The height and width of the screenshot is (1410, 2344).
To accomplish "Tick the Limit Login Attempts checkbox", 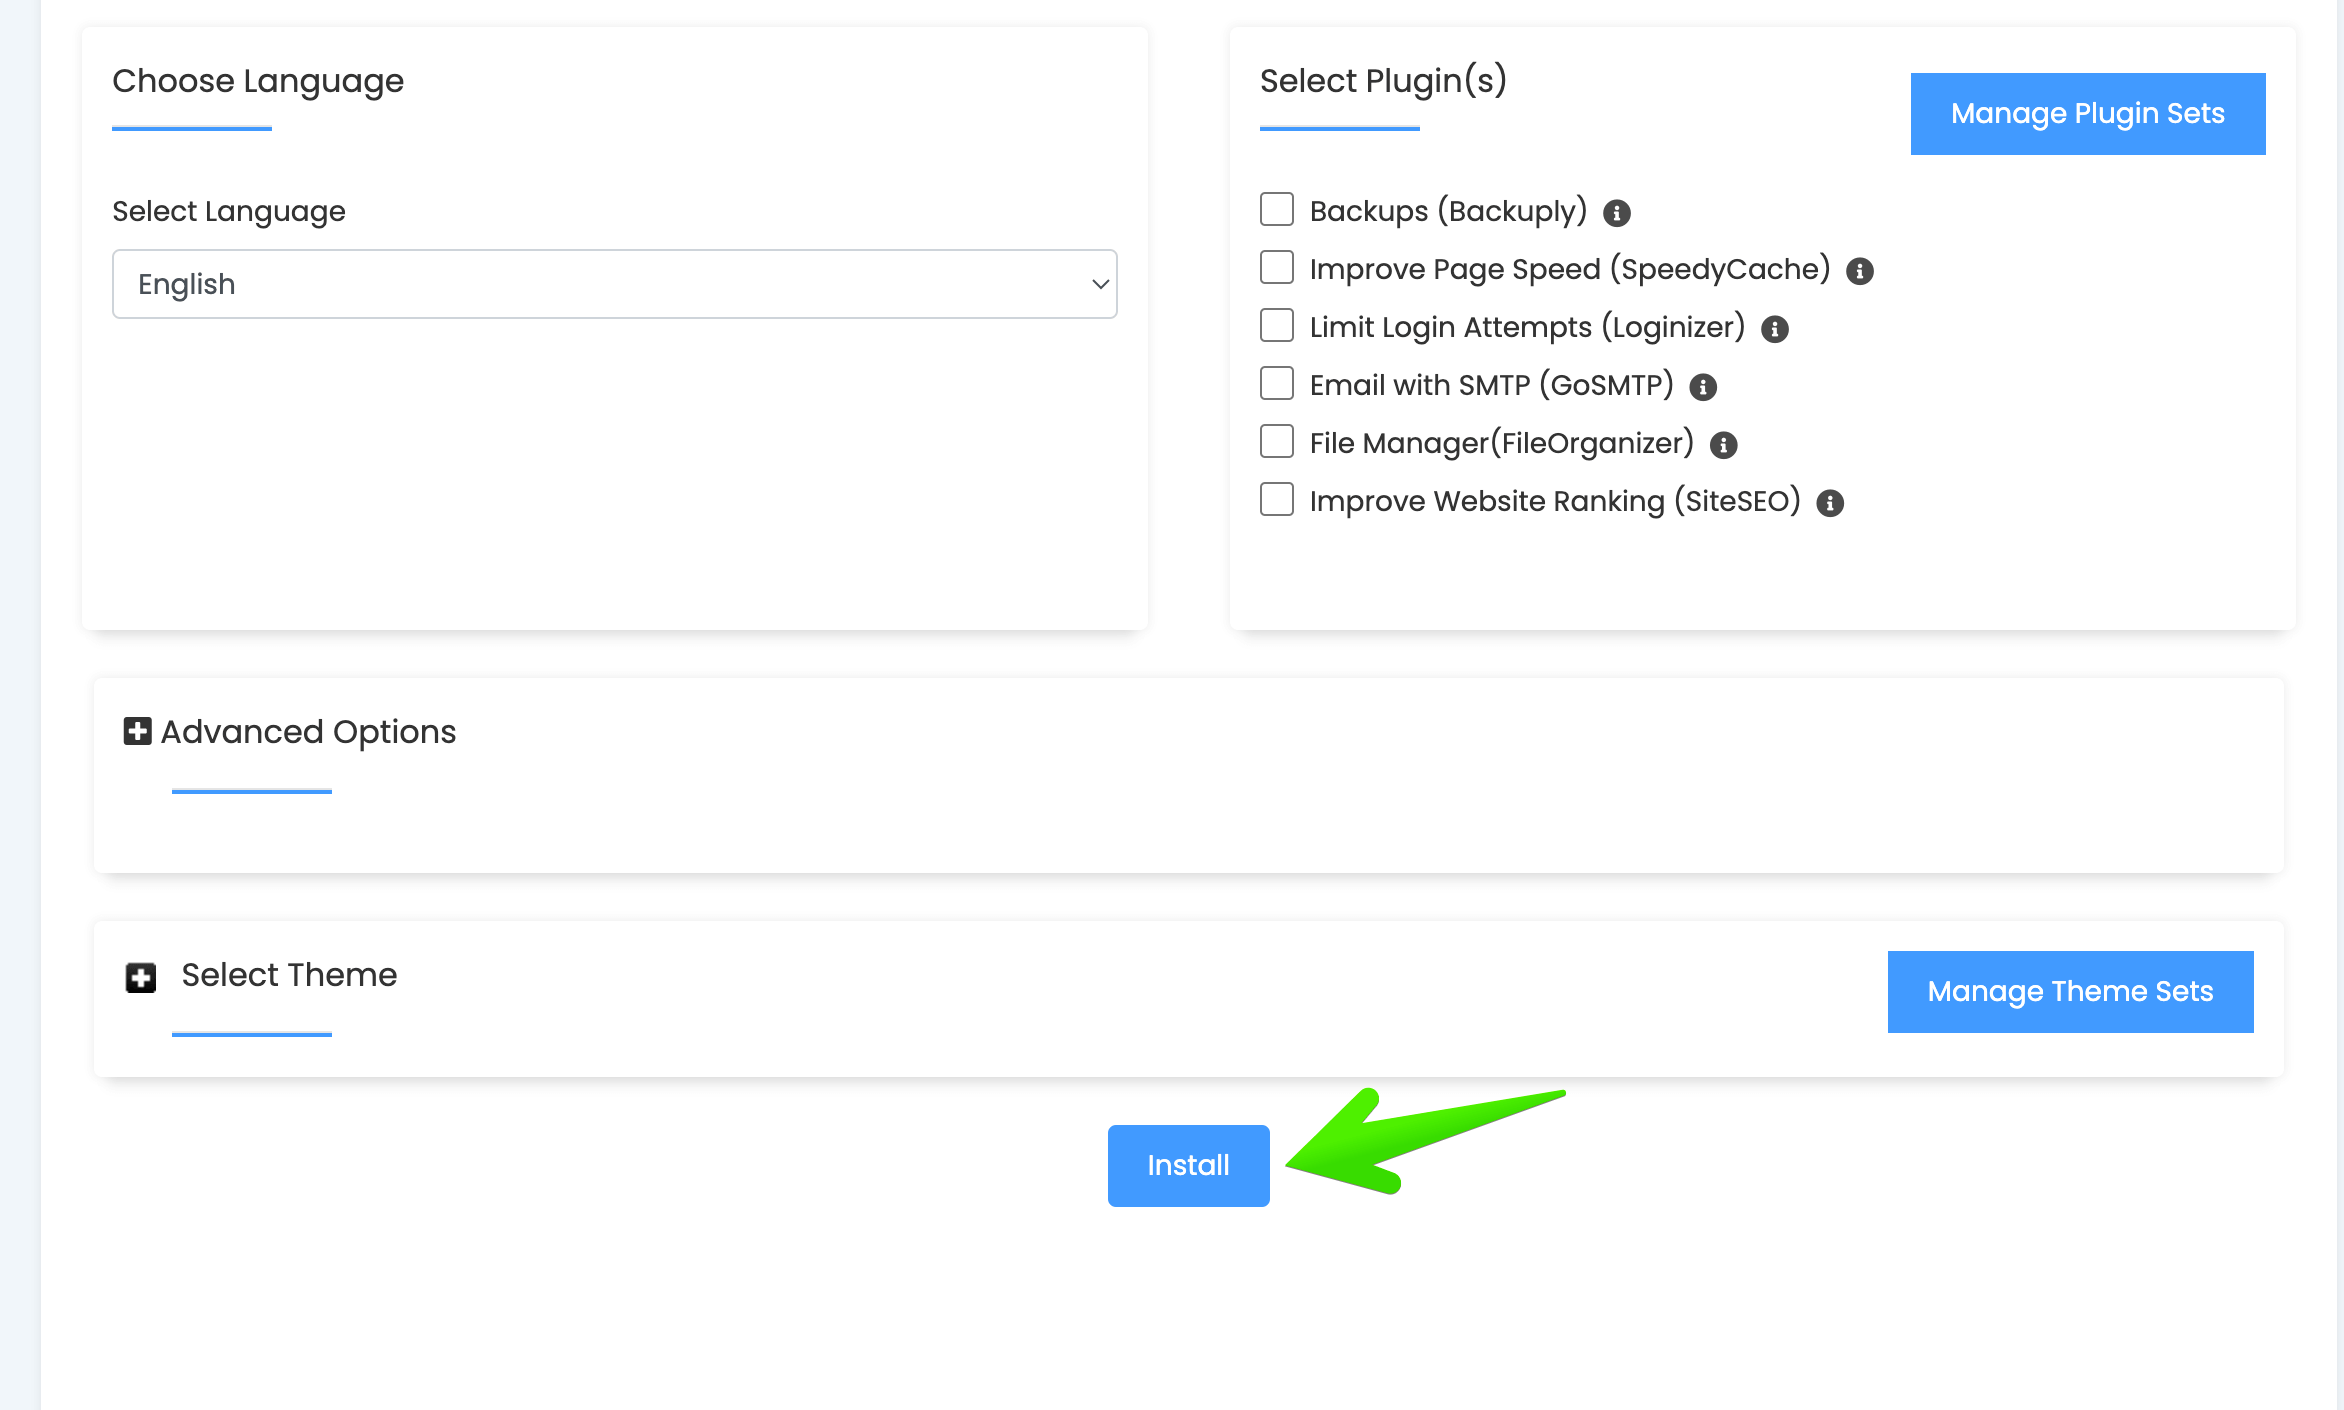I will tap(1277, 326).
